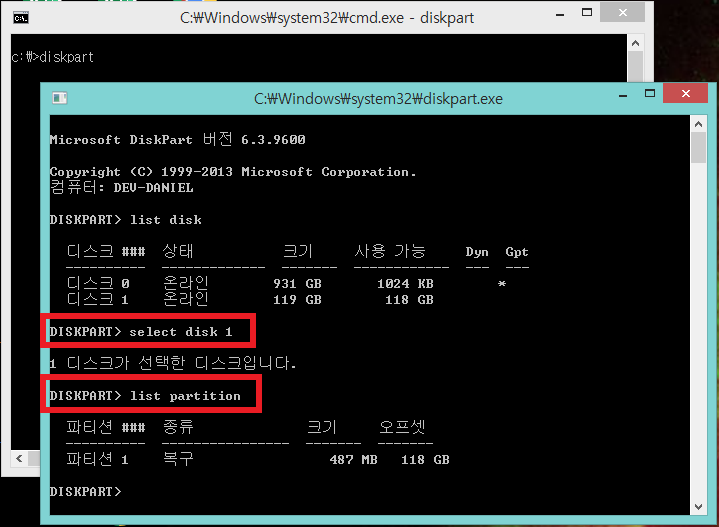Click the diskpart.exe window system icon
The height and width of the screenshot is (527, 719).
click(x=60, y=98)
